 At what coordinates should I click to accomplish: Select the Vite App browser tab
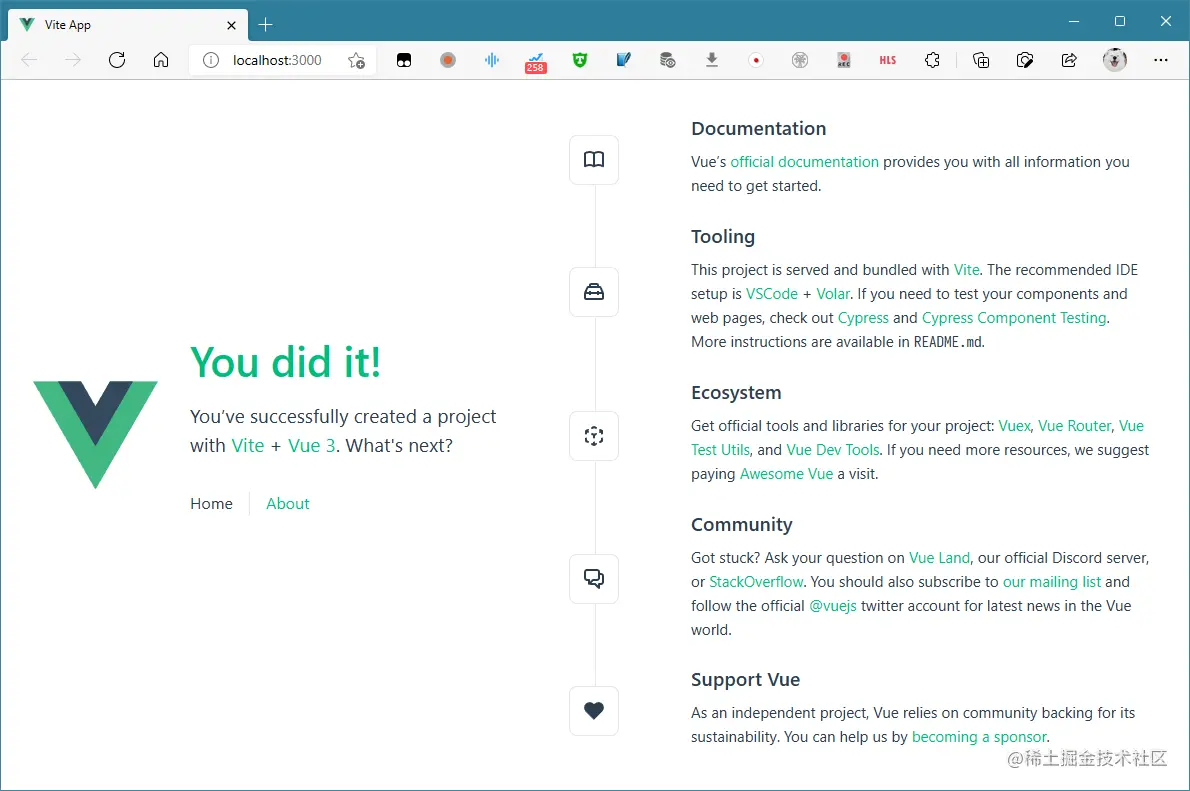[x=128, y=25]
